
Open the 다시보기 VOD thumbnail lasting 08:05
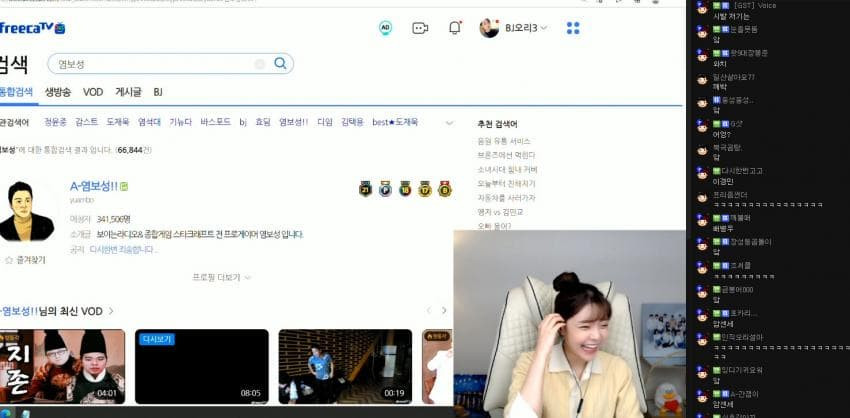[202, 366]
